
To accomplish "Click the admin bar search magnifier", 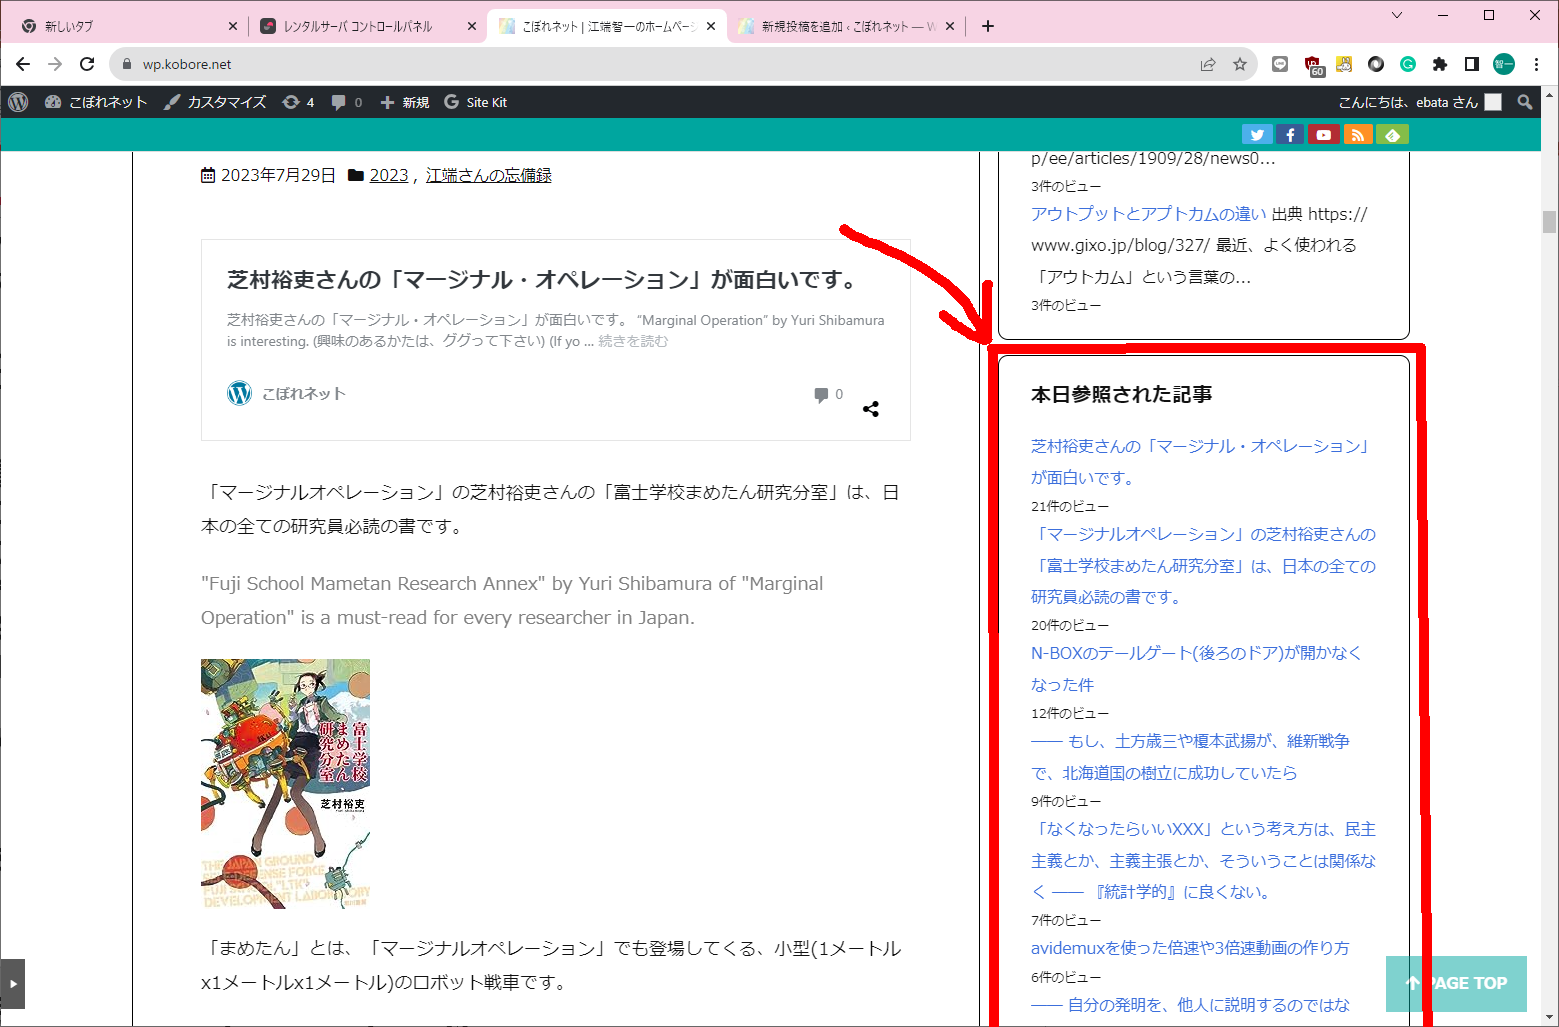I will 1525,102.
